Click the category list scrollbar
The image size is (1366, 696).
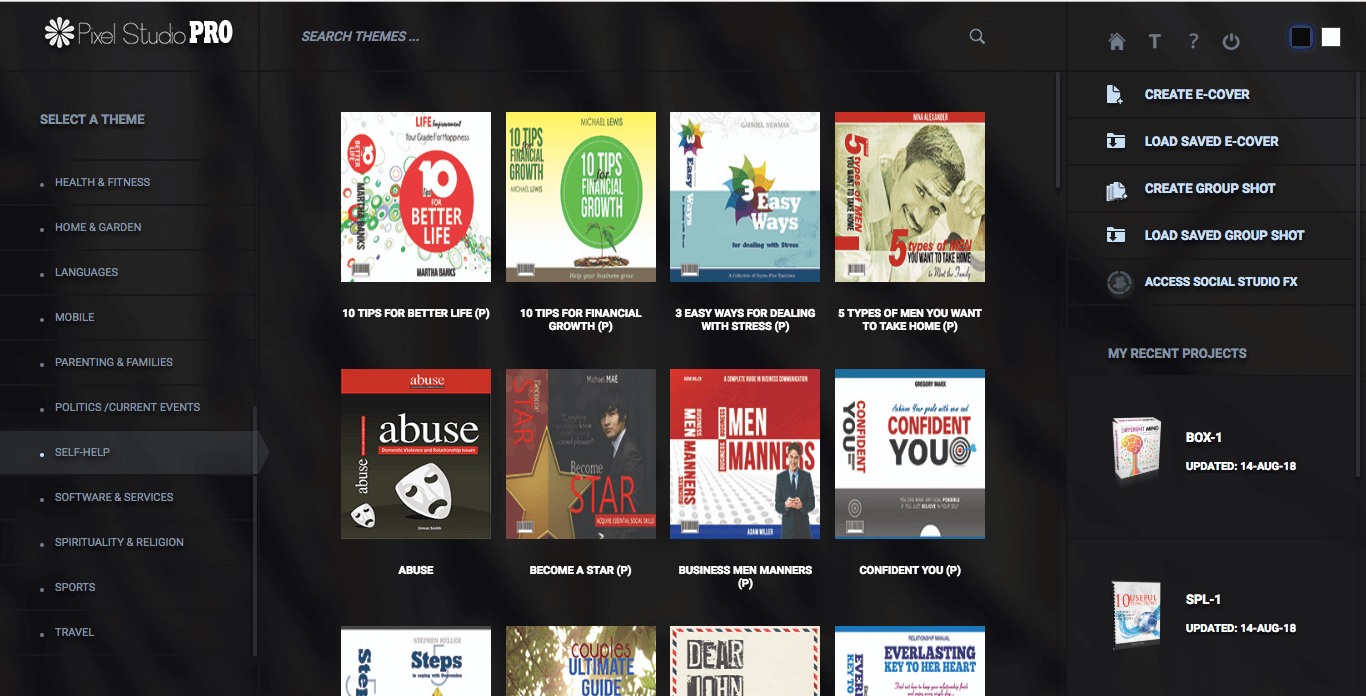tap(254, 530)
